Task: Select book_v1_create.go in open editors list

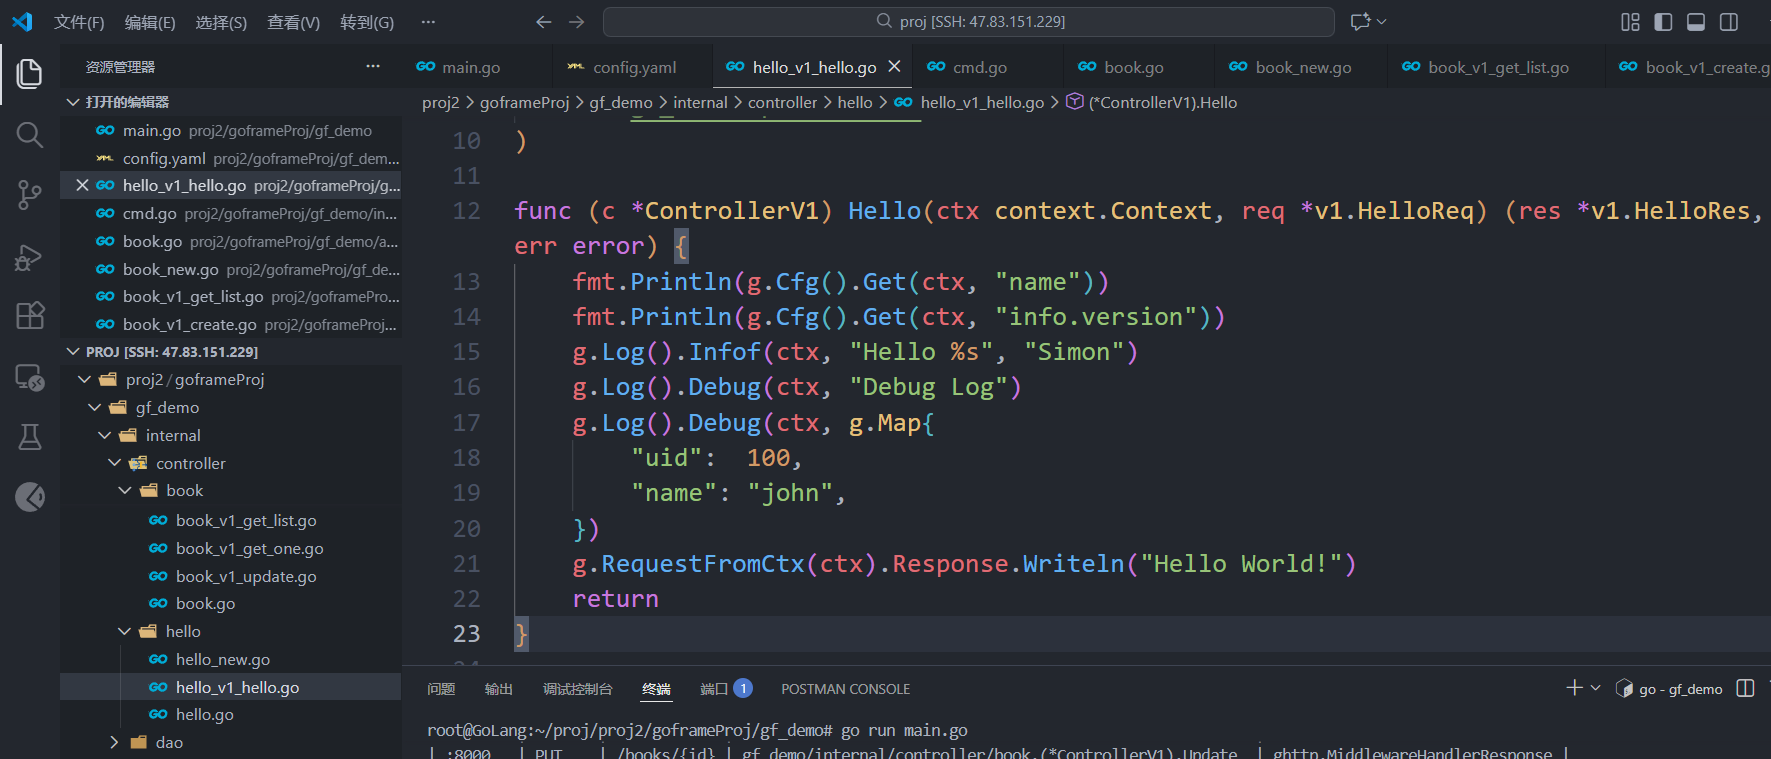Action: [x=231, y=324]
